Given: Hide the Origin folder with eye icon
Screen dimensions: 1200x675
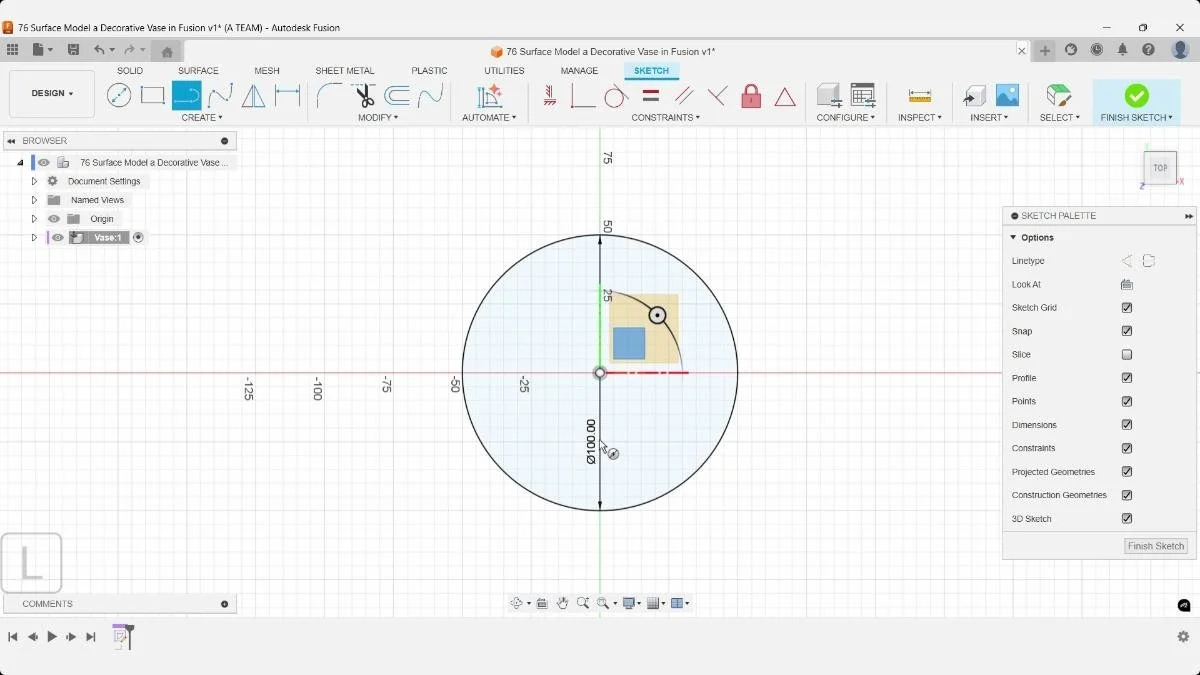Looking at the screenshot, I should point(54,219).
